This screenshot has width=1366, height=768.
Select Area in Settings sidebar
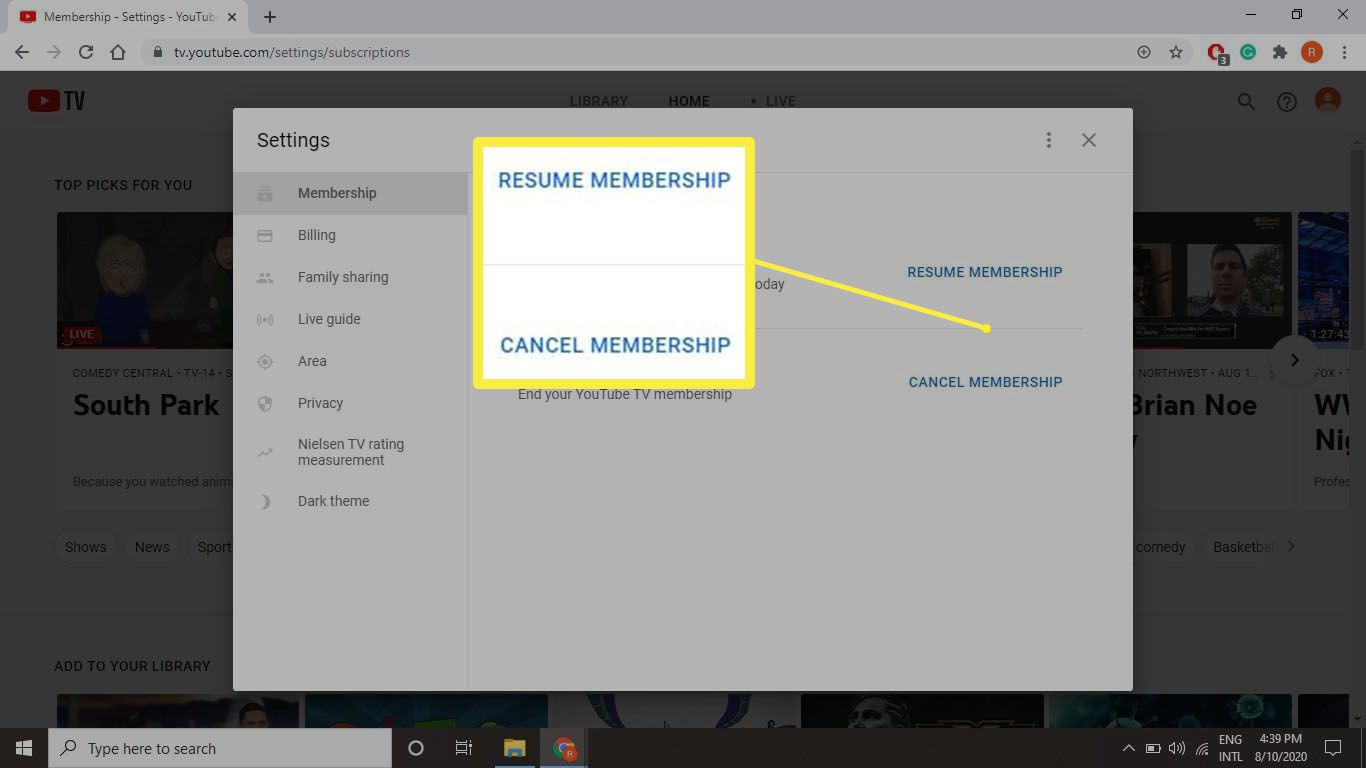pyautogui.click(x=350, y=361)
